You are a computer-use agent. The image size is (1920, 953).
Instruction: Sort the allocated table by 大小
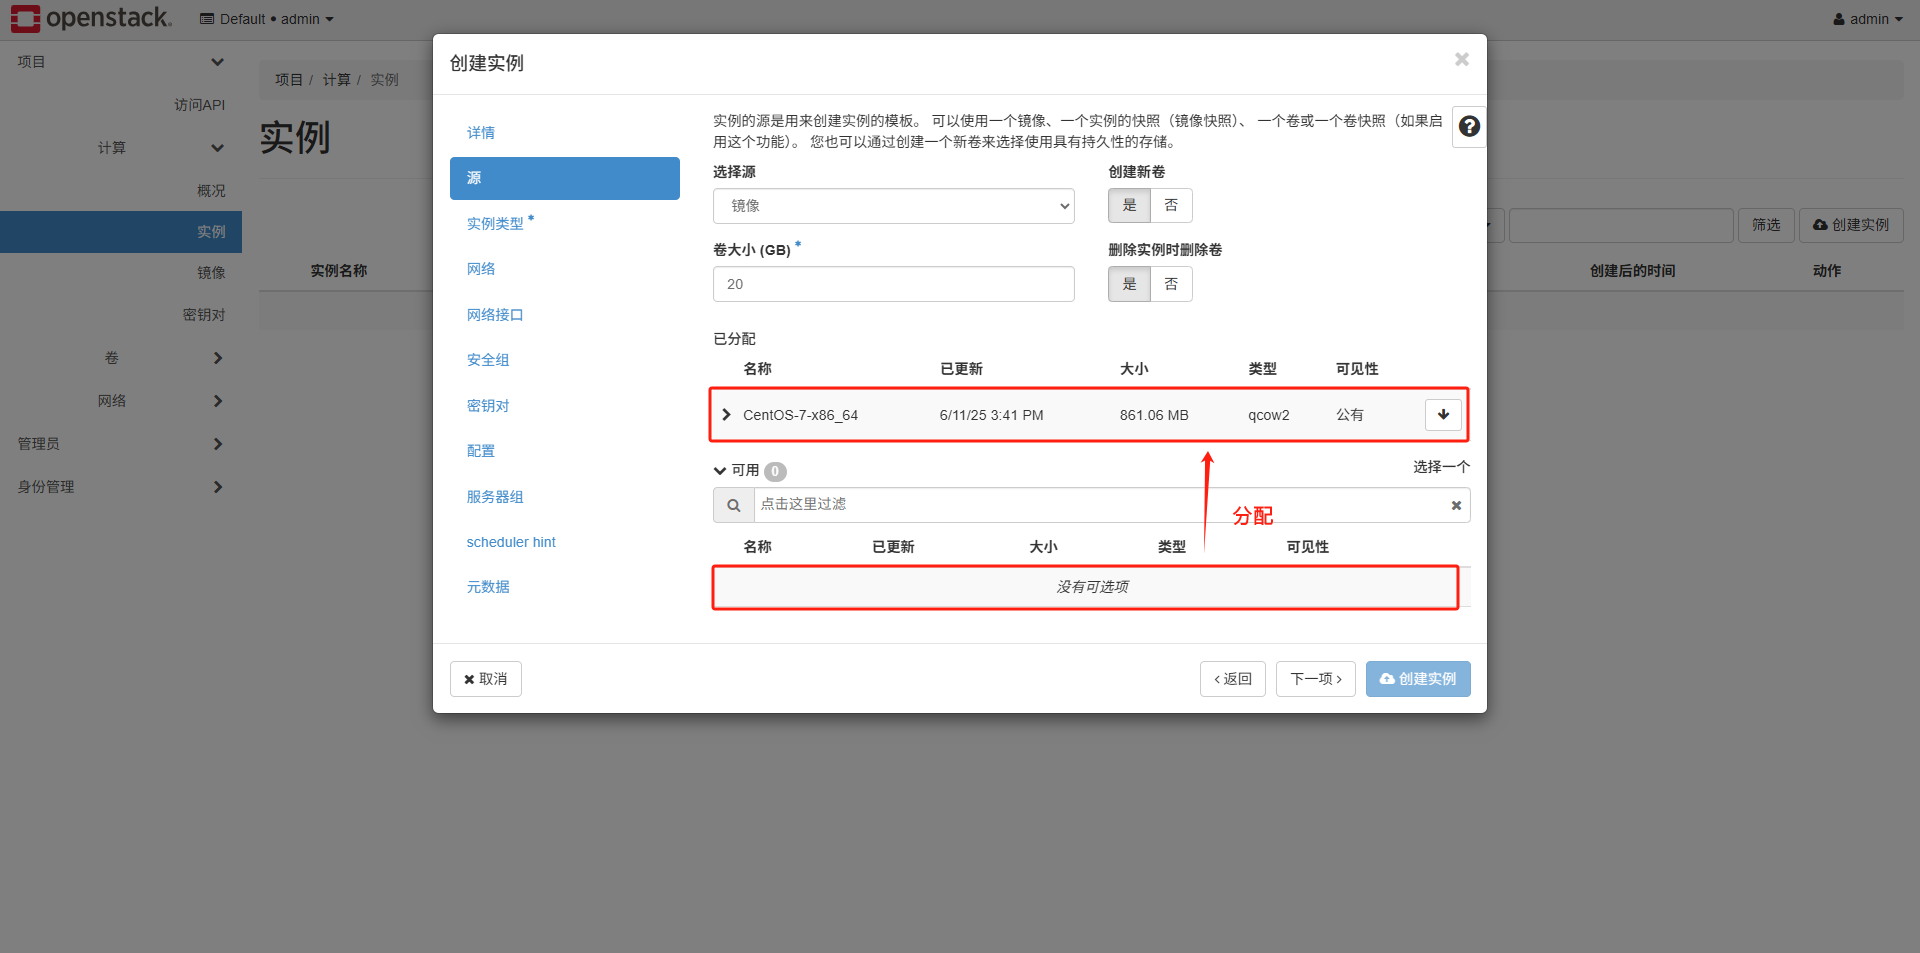[x=1134, y=369]
